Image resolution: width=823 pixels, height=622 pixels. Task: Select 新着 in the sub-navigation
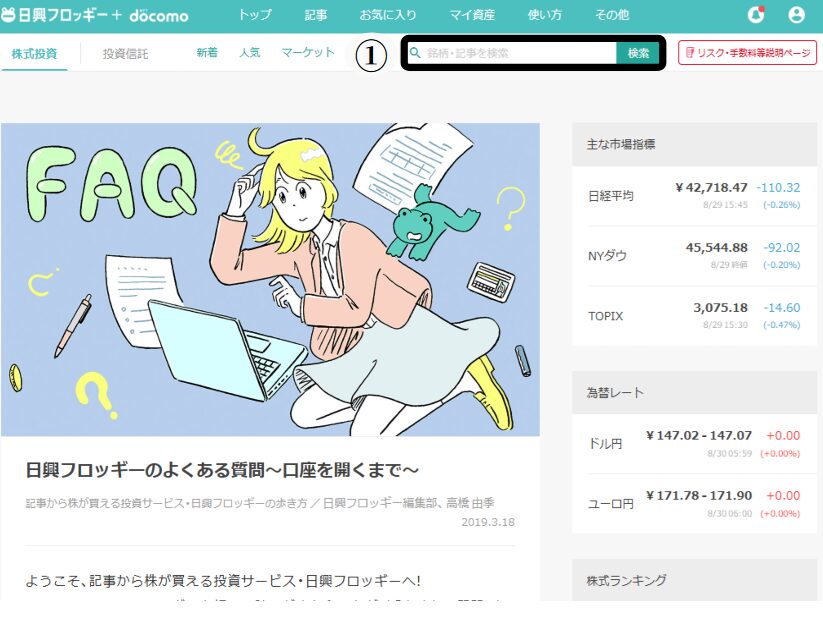pyautogui.click(x=207, y=52)
